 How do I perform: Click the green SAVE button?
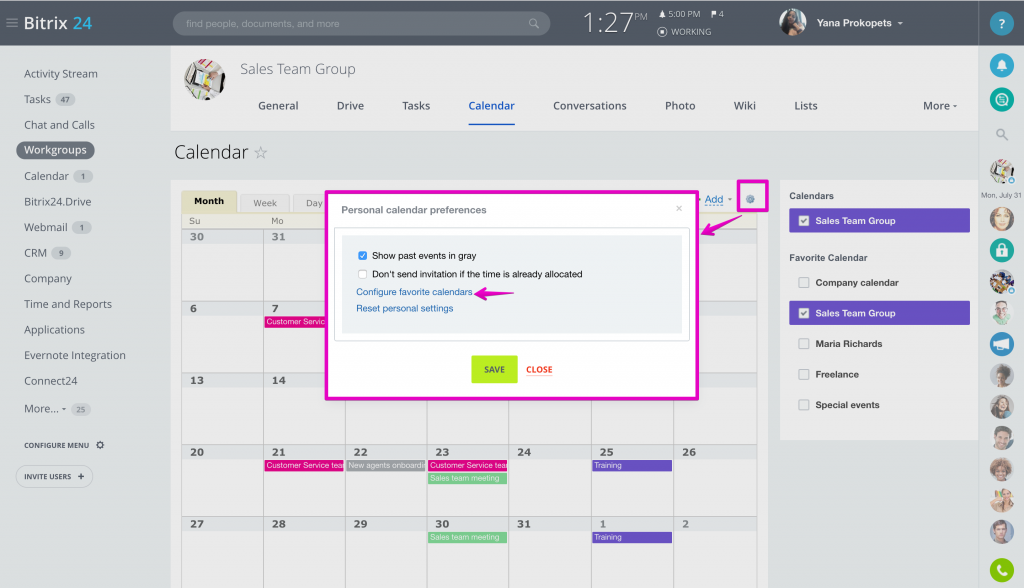pyautogui.click(x=494, y=369)
